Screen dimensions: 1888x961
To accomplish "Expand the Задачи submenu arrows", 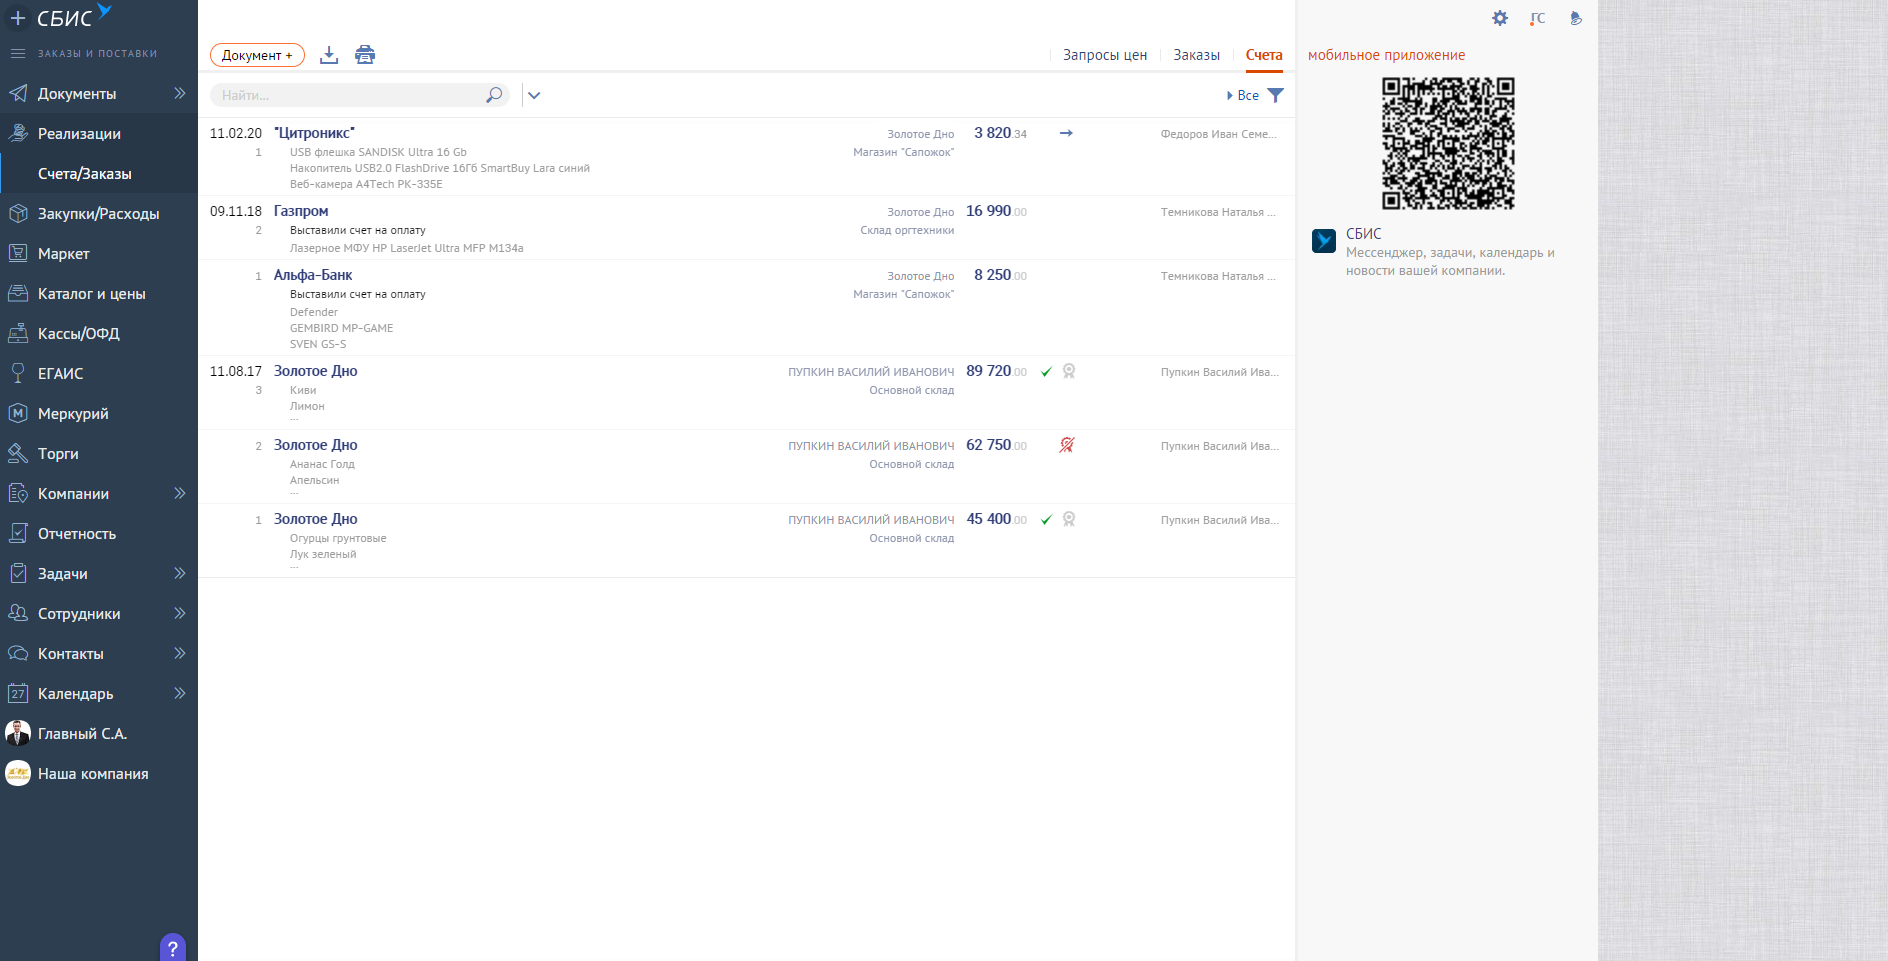I will click(180, 573).
